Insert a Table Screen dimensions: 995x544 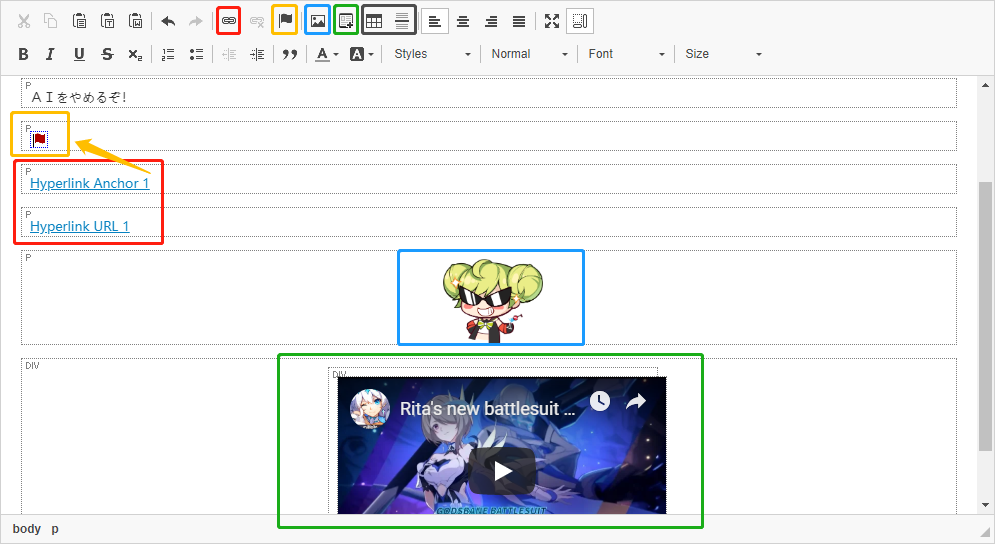374,21
